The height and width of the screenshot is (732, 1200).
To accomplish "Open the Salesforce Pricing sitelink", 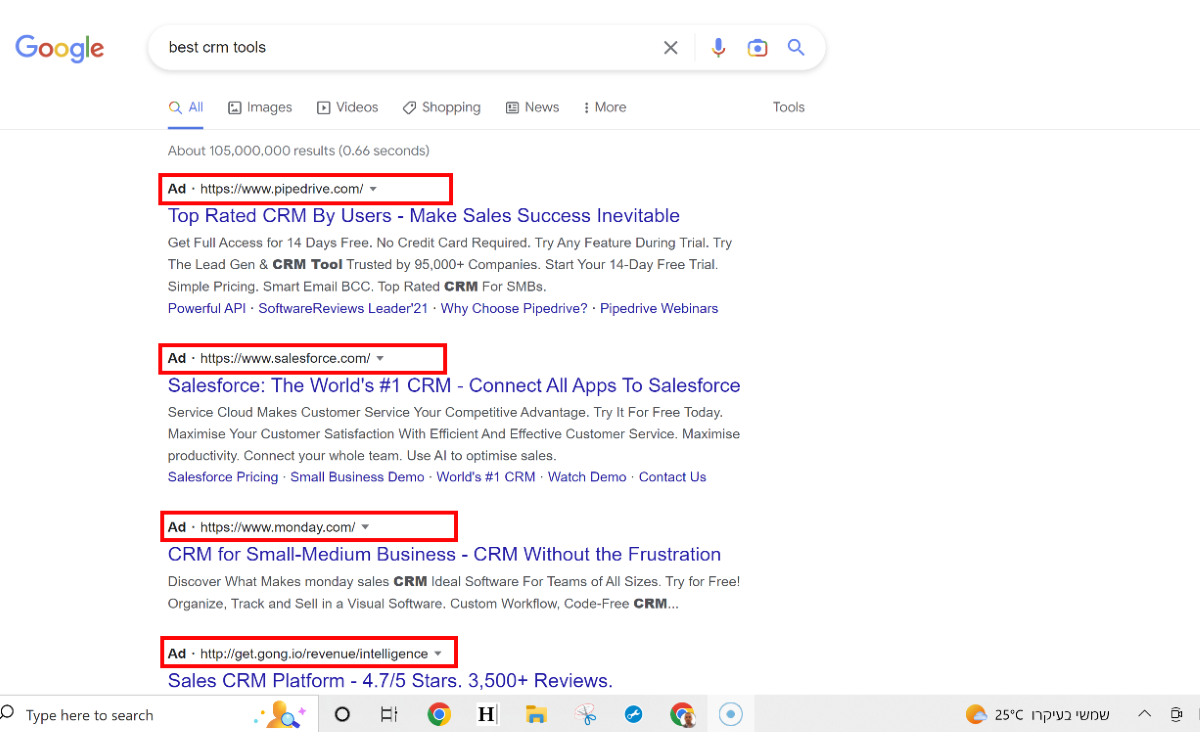I will (223, 477).
